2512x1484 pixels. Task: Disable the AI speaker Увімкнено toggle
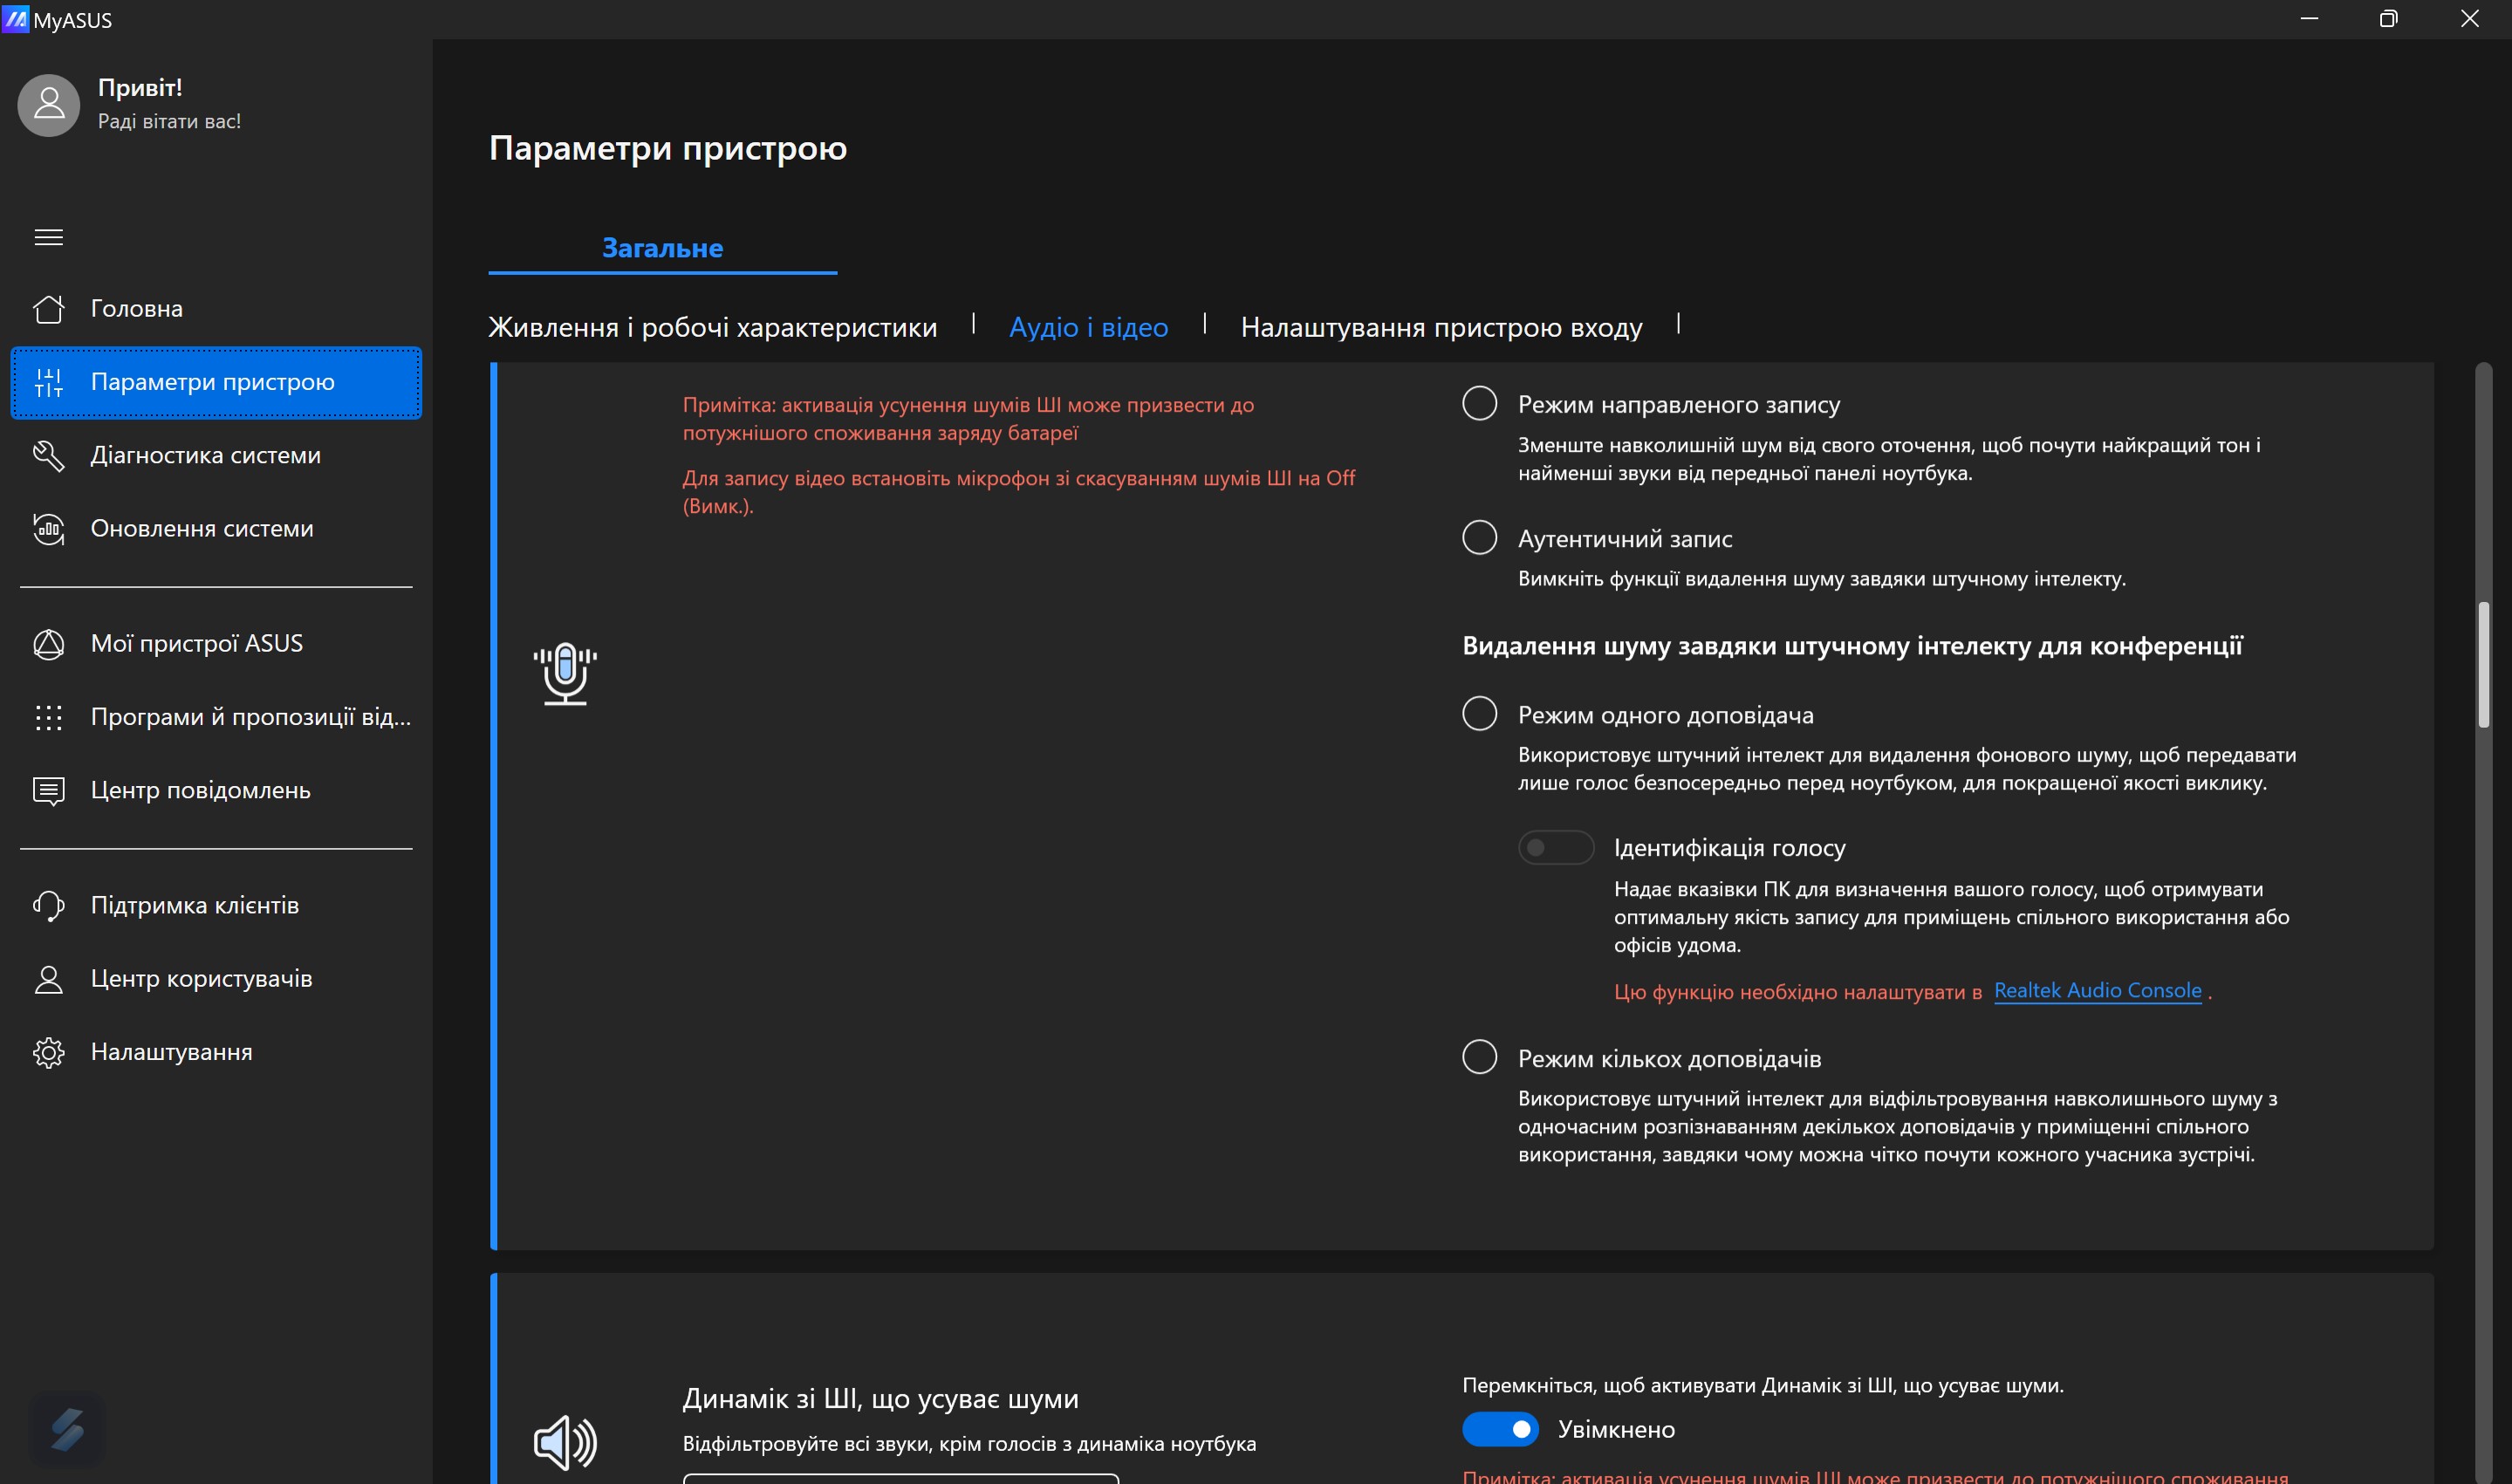pos(1500,1429)
